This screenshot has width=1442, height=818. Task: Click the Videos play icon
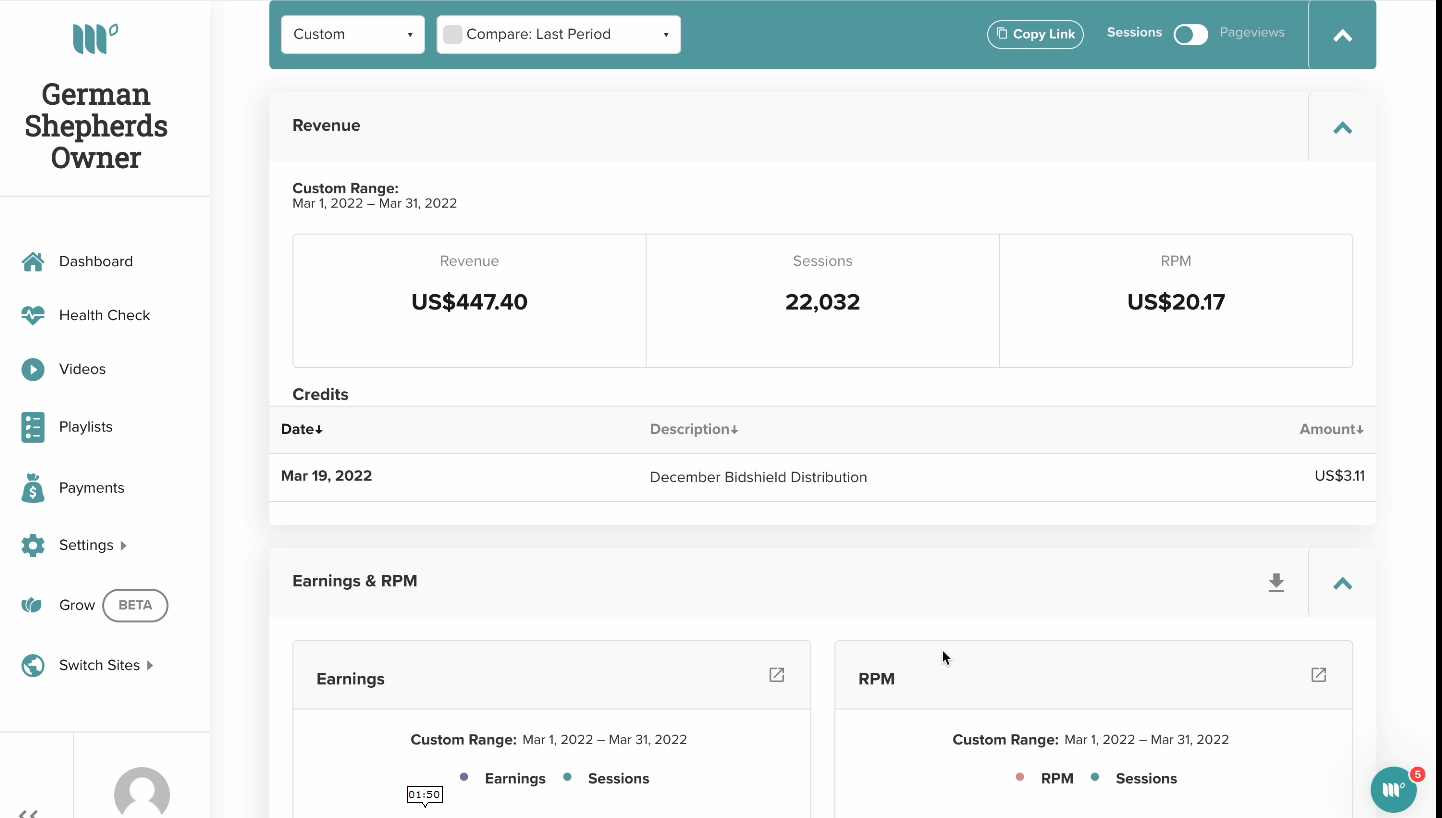33,369
